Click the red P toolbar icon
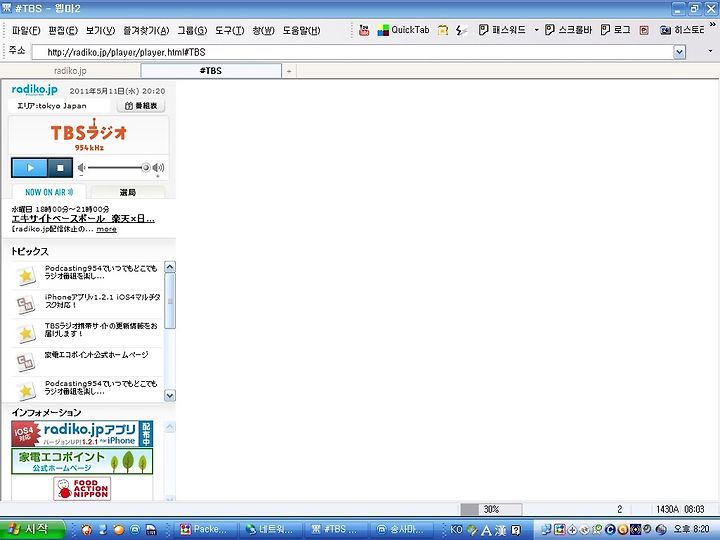The width and height of the screenshot is (720, 540). [644, 30]
